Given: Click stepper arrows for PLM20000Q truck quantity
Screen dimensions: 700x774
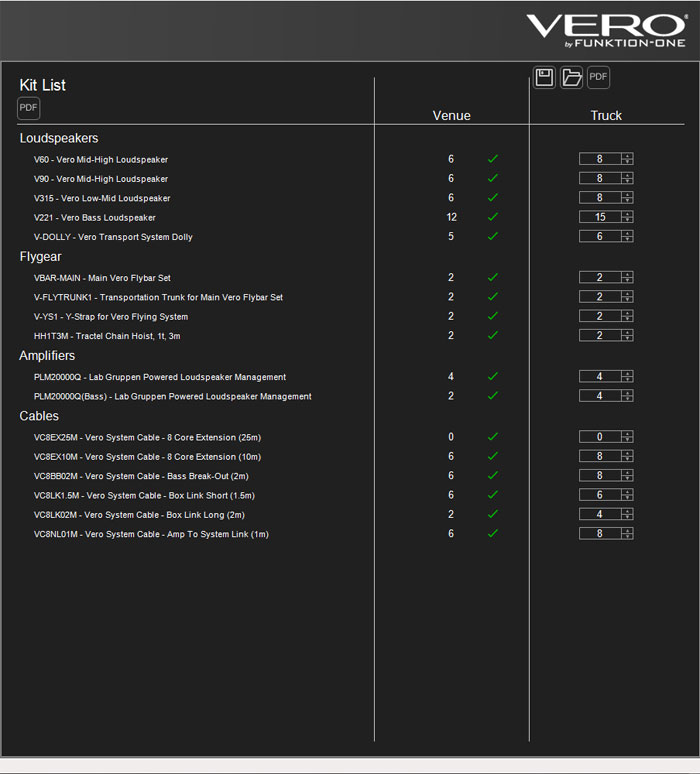Looking at the screenshot, I should point(627,377).
